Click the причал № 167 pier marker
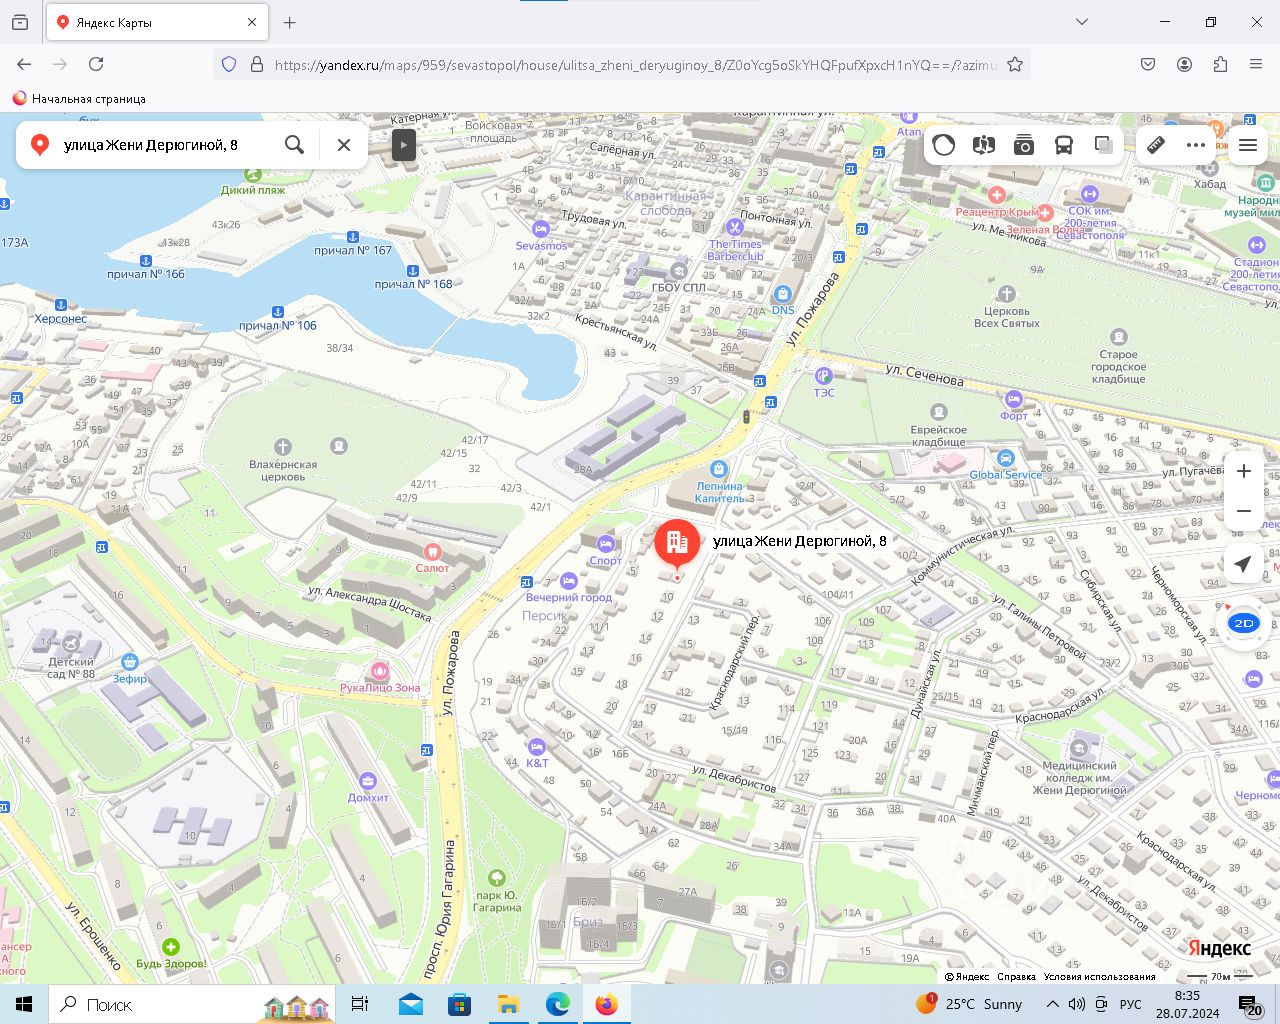Image resolution: width=1280 pixels, height=1024 pixels. coord(352,237)
